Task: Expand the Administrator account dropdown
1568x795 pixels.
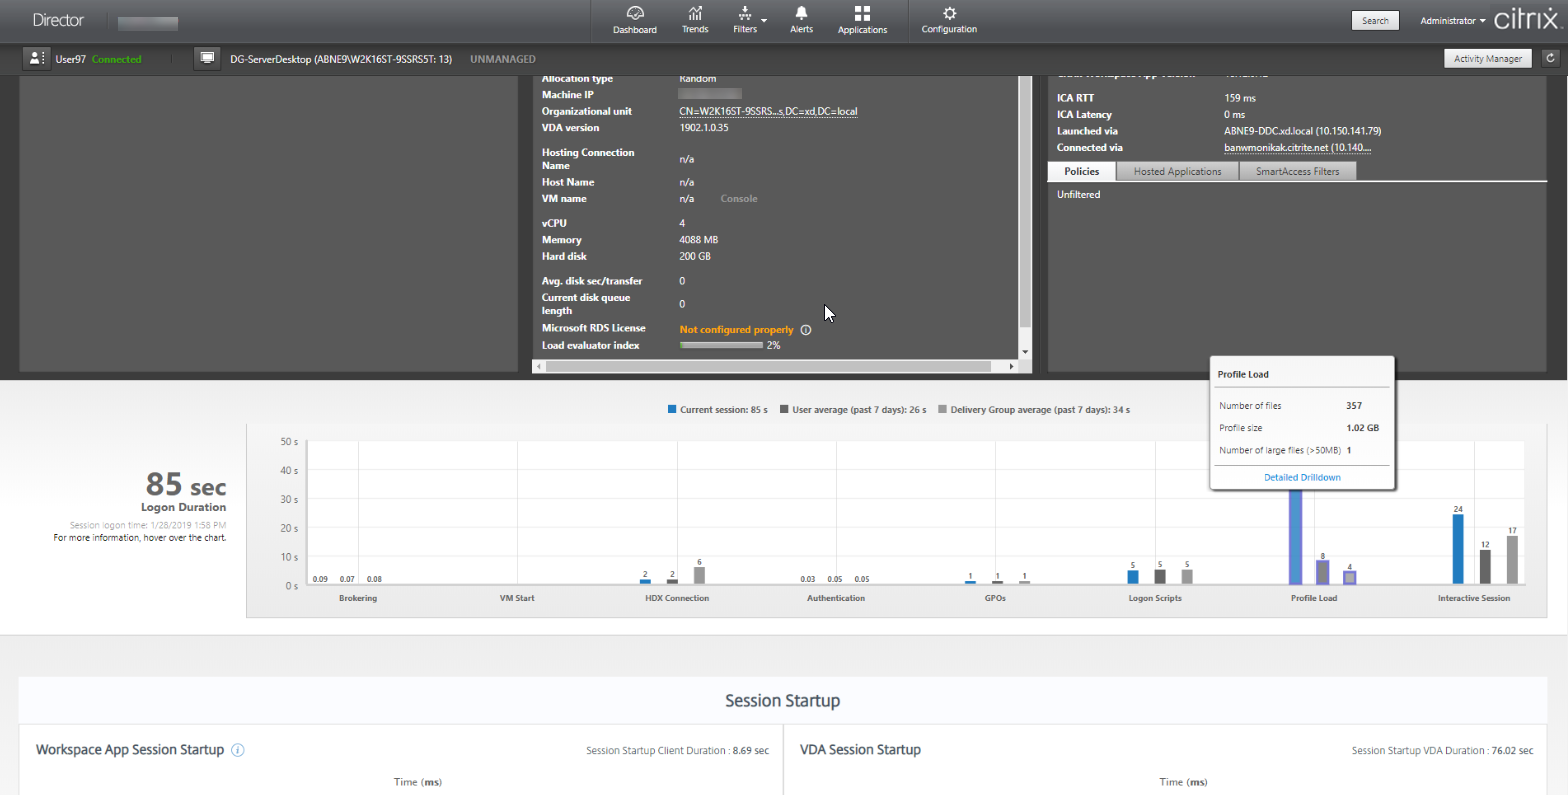Action: [1452, 21]
